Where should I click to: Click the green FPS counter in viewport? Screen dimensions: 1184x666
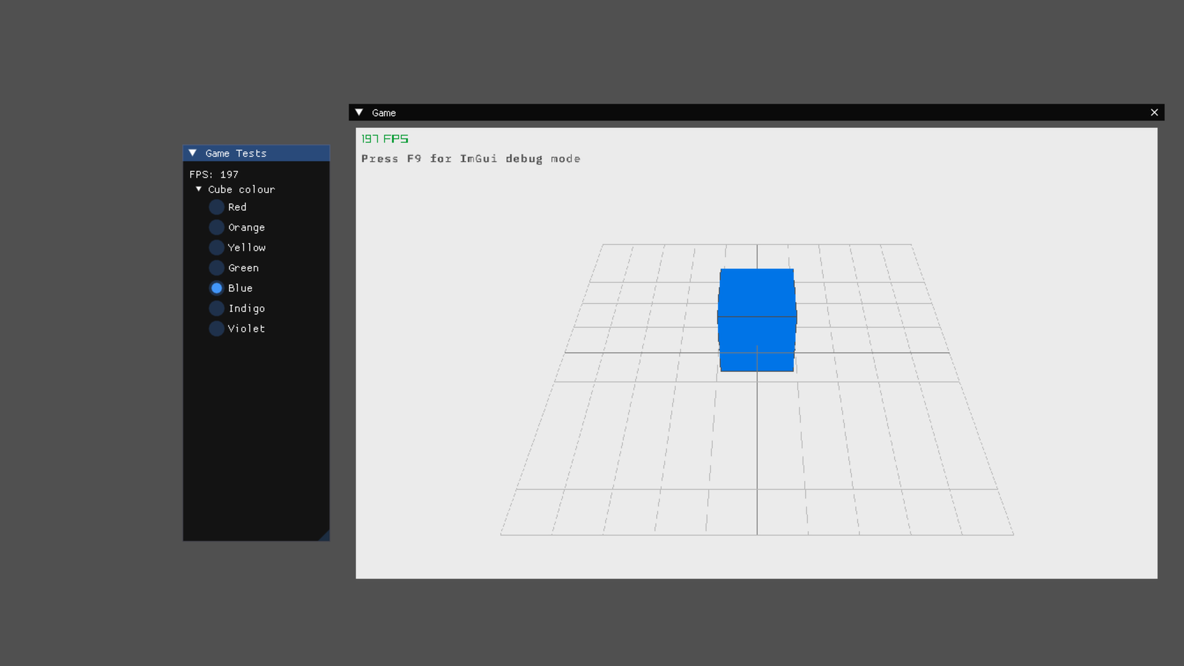pyautogui.click(x=385, y=139)
